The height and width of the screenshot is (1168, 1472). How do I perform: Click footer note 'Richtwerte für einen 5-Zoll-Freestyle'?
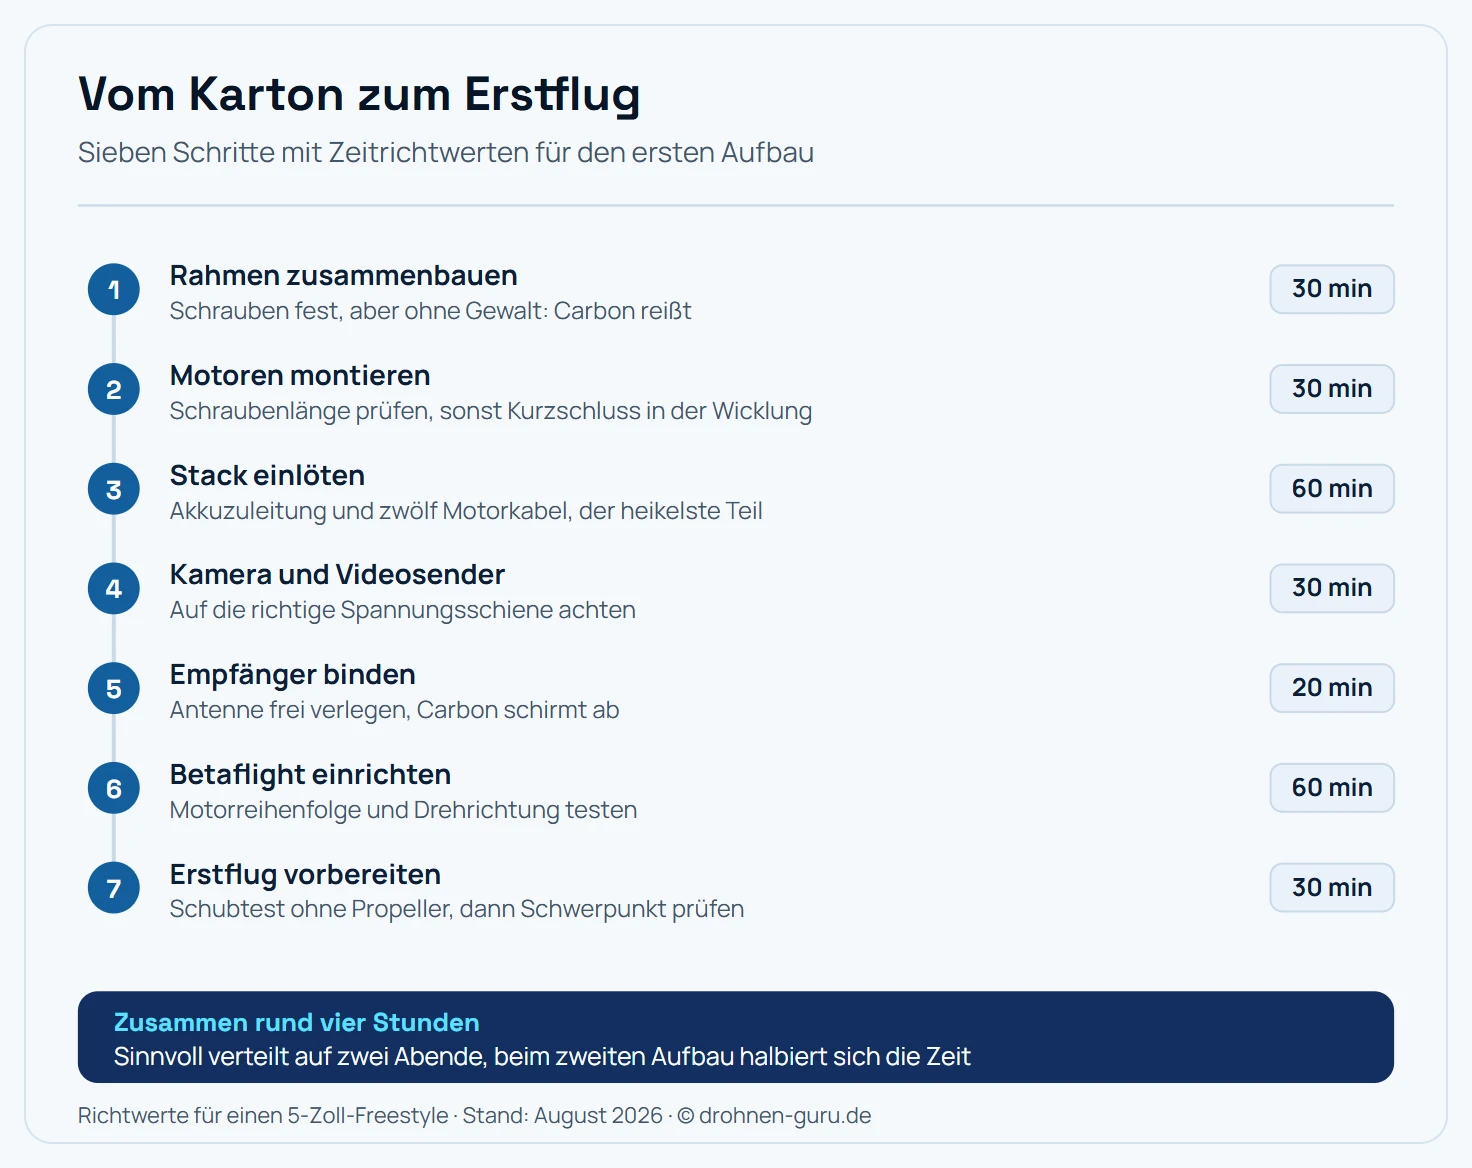point(263,1116)
